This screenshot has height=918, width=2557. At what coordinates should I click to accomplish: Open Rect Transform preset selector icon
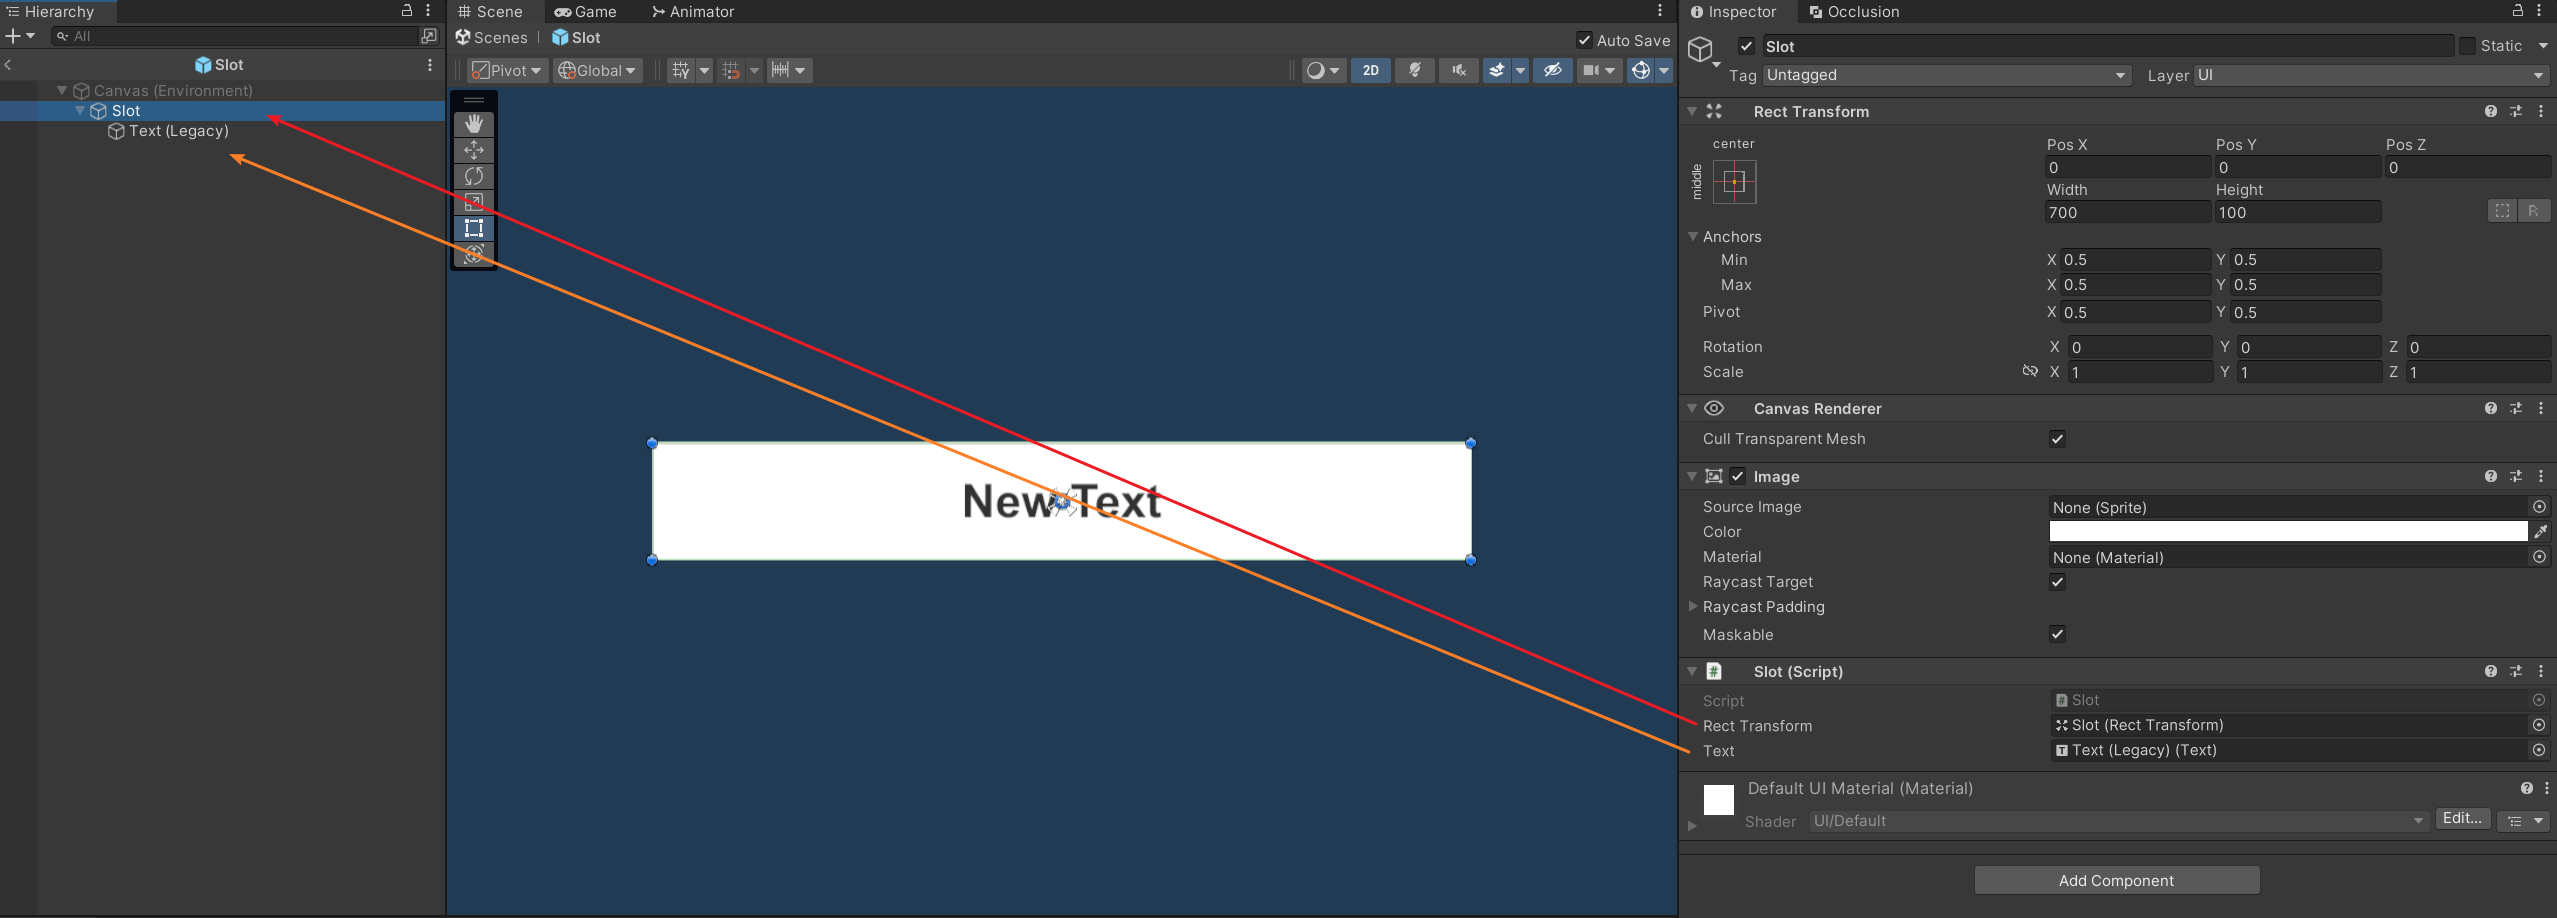click(x=2516, y=111)
